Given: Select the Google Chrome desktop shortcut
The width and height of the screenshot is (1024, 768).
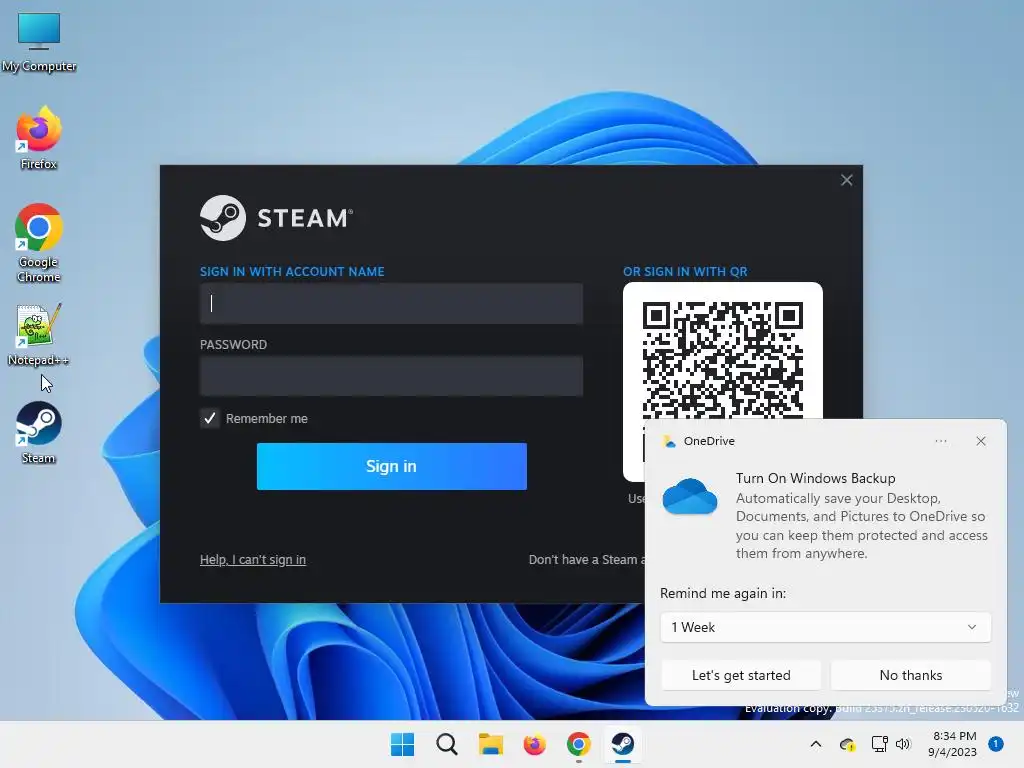Looking at the screenshot, I should [39, 243].
